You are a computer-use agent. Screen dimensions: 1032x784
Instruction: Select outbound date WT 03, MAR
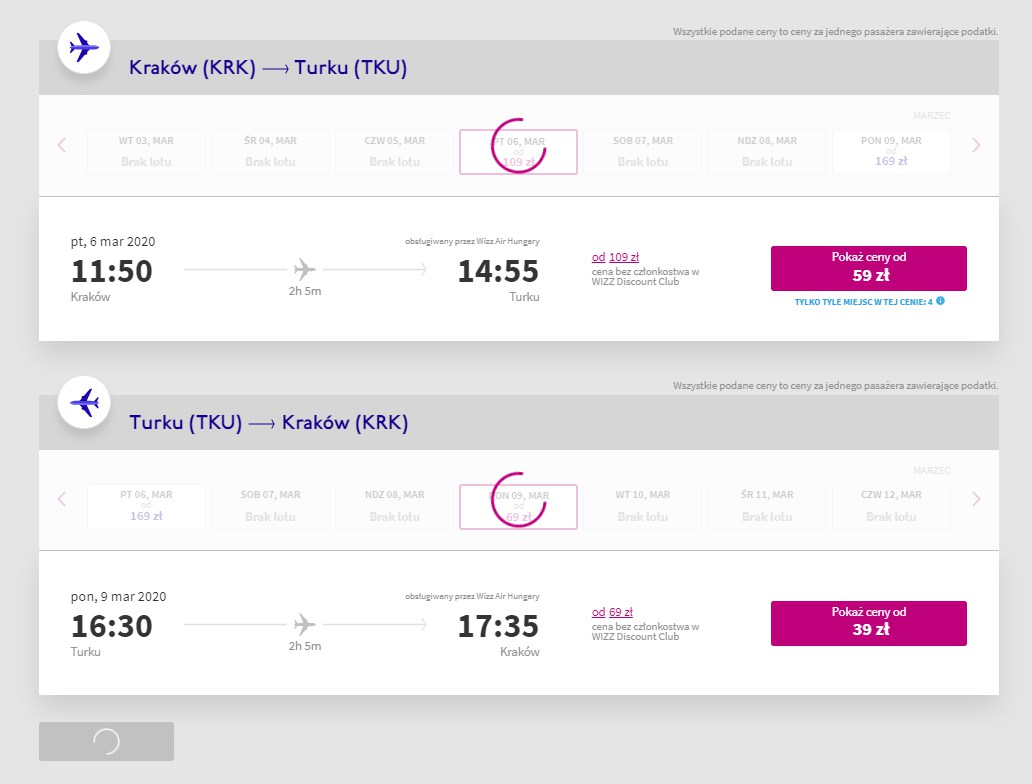pyautogui.click(x=146, y=151)
